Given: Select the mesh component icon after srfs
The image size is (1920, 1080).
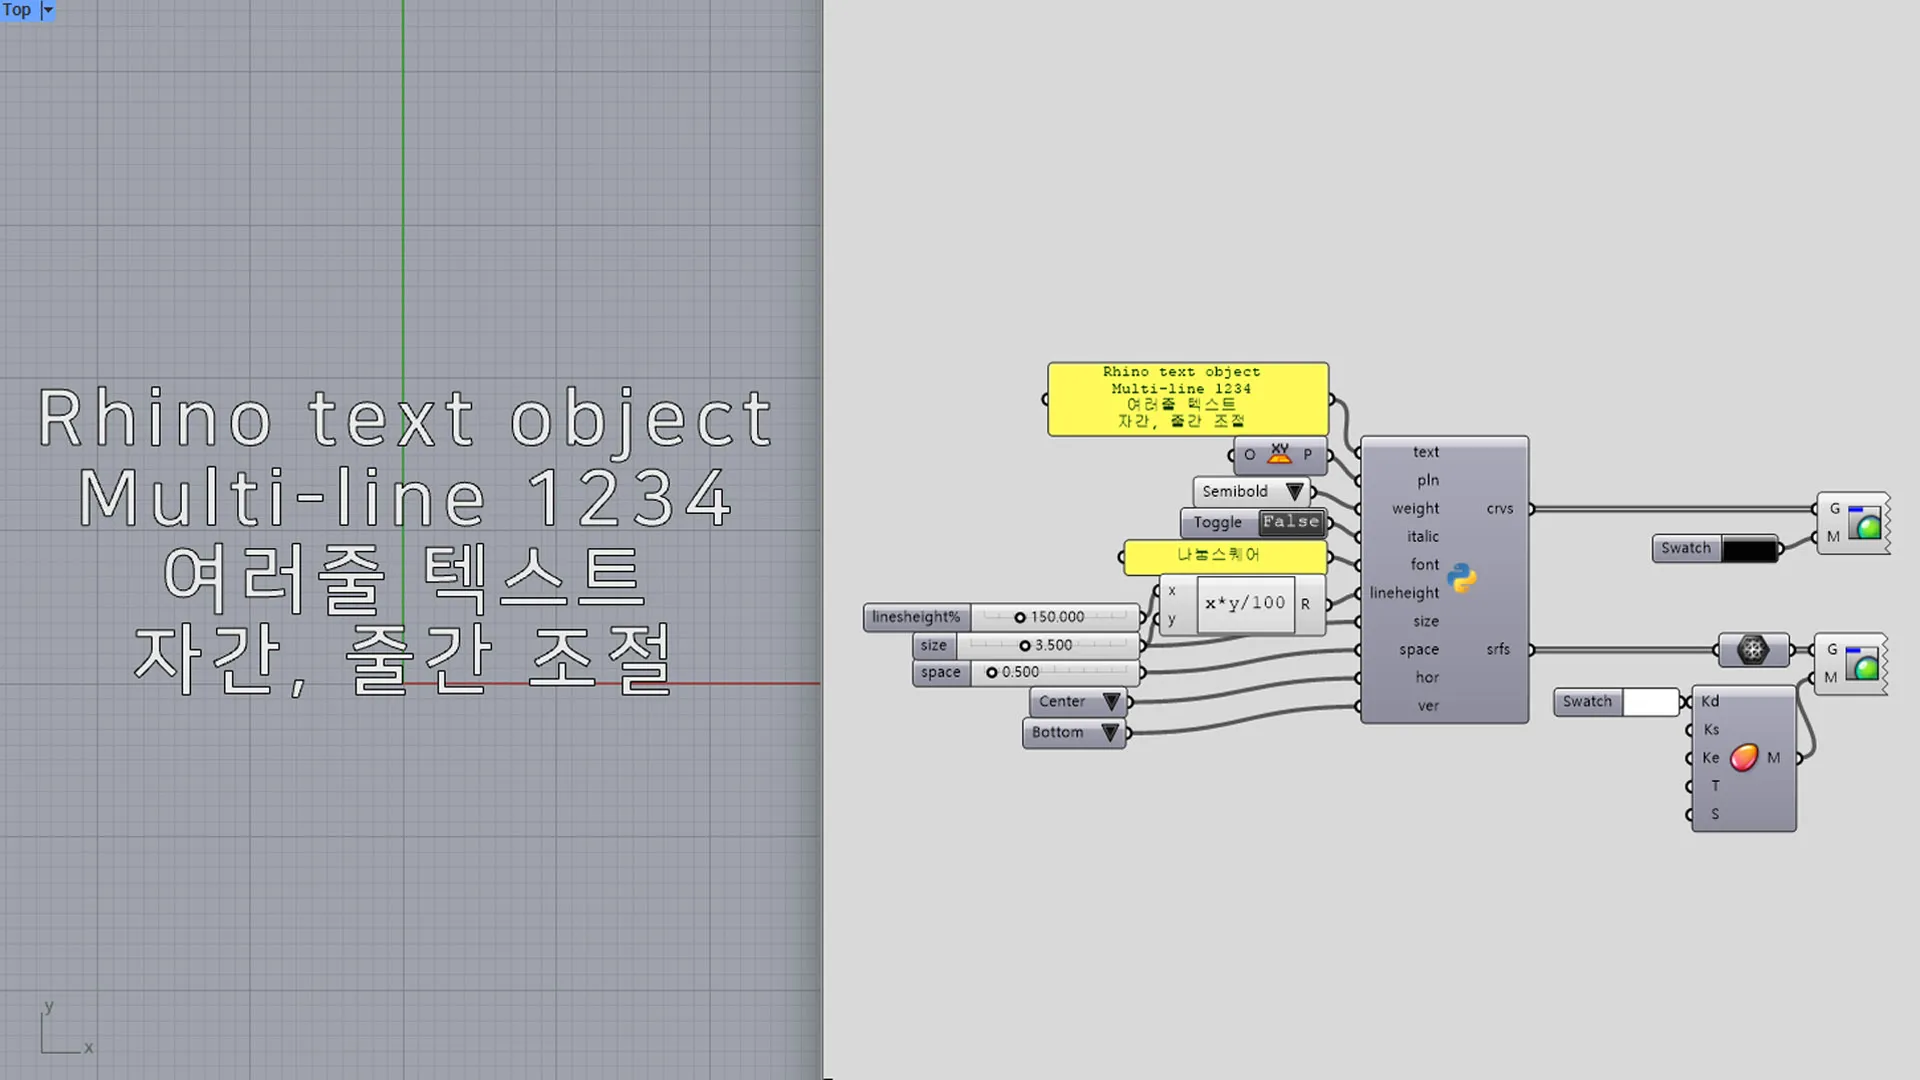Looking at the screenshot, I should pyautogui.click(x=1752, y=650).
